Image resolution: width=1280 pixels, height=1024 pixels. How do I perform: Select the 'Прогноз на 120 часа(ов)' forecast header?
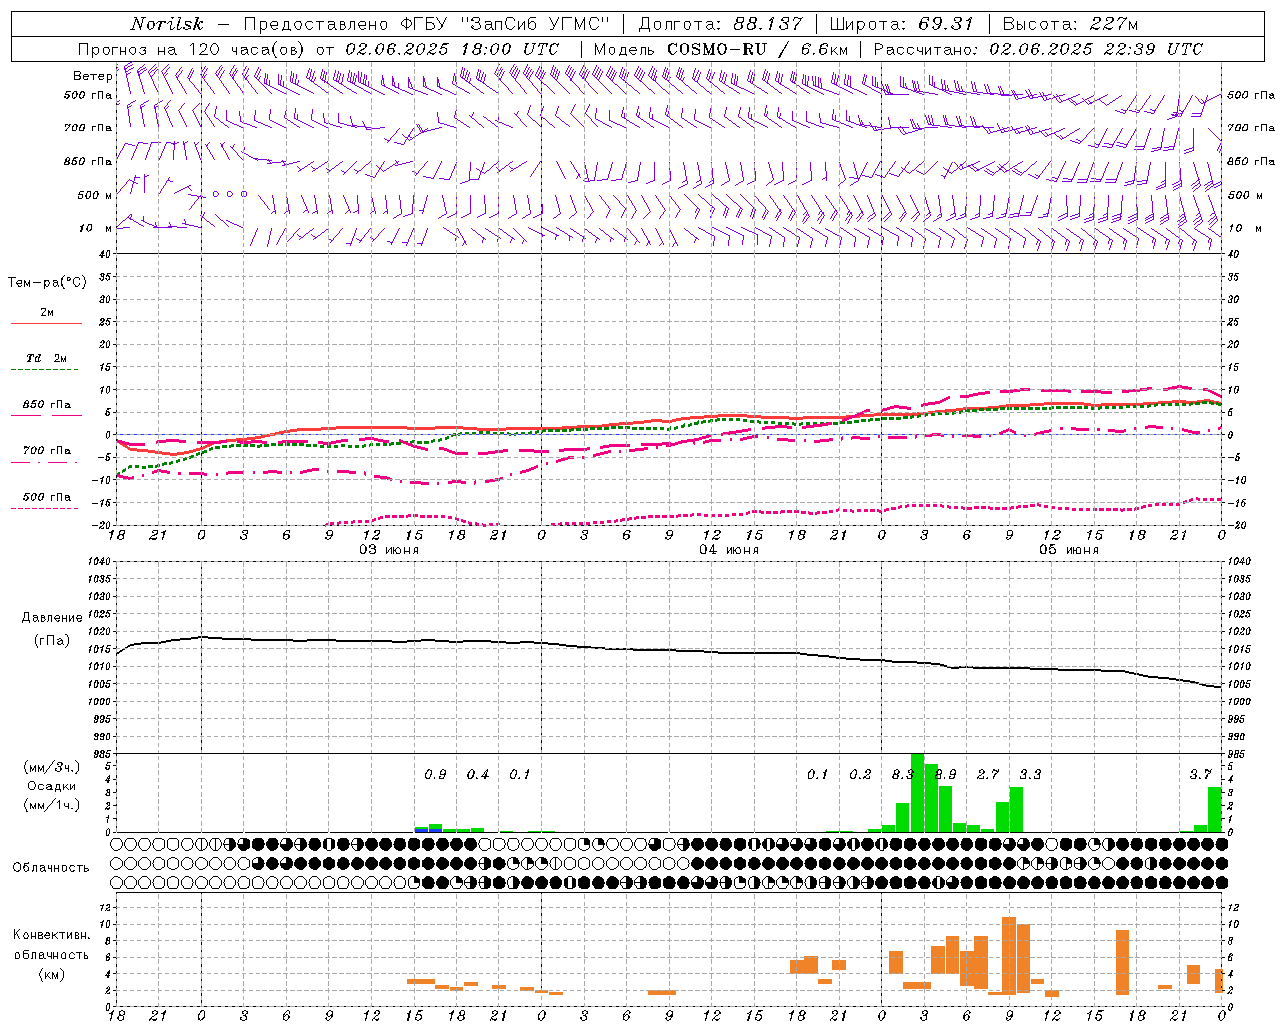click(x=192, y=49)
